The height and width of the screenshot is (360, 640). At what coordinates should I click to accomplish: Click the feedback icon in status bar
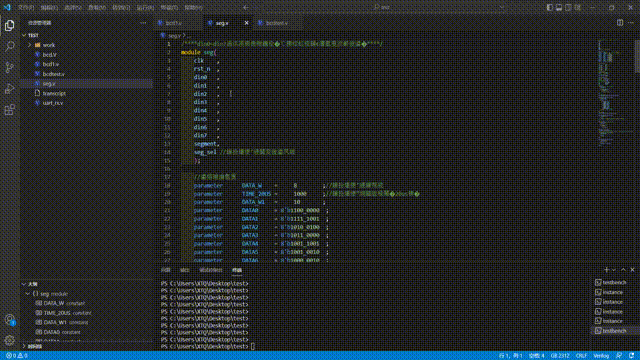pos(619,356)
